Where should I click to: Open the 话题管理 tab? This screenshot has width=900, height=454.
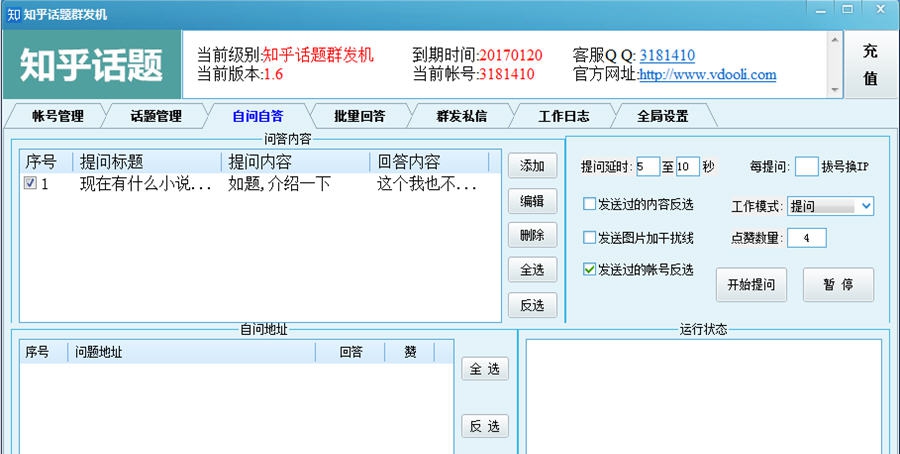[156, 116]
